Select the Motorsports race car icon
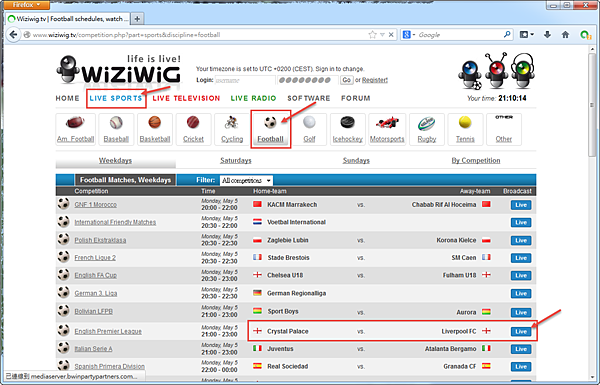The width and height of the screenshot is (600, 385). [x=387, y=123]
